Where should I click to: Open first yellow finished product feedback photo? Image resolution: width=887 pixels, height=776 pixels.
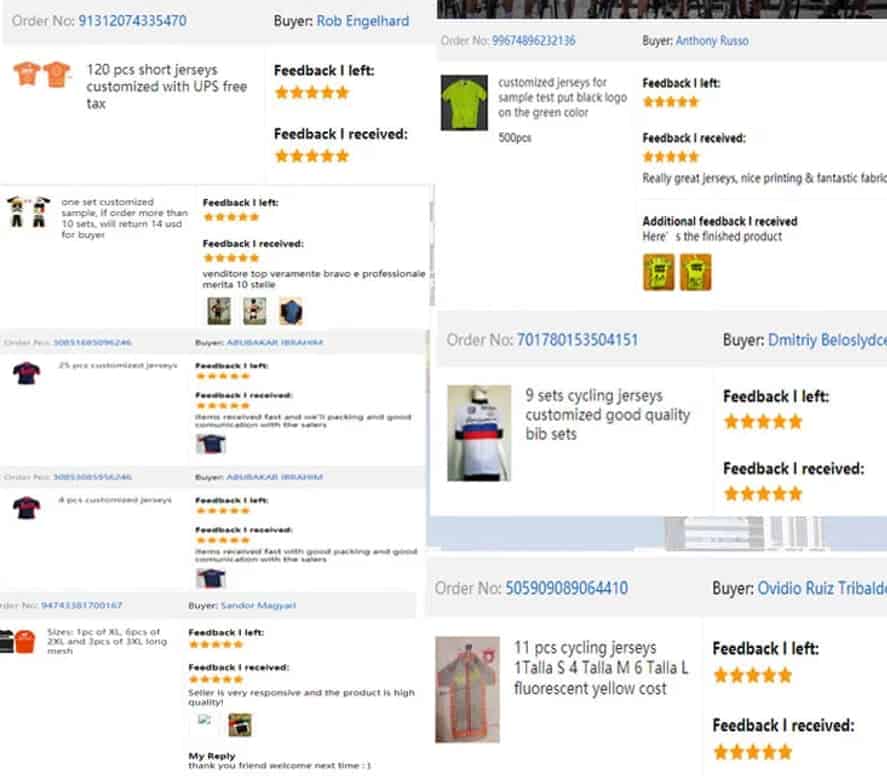pyautogui.click(x=658, y=272)
